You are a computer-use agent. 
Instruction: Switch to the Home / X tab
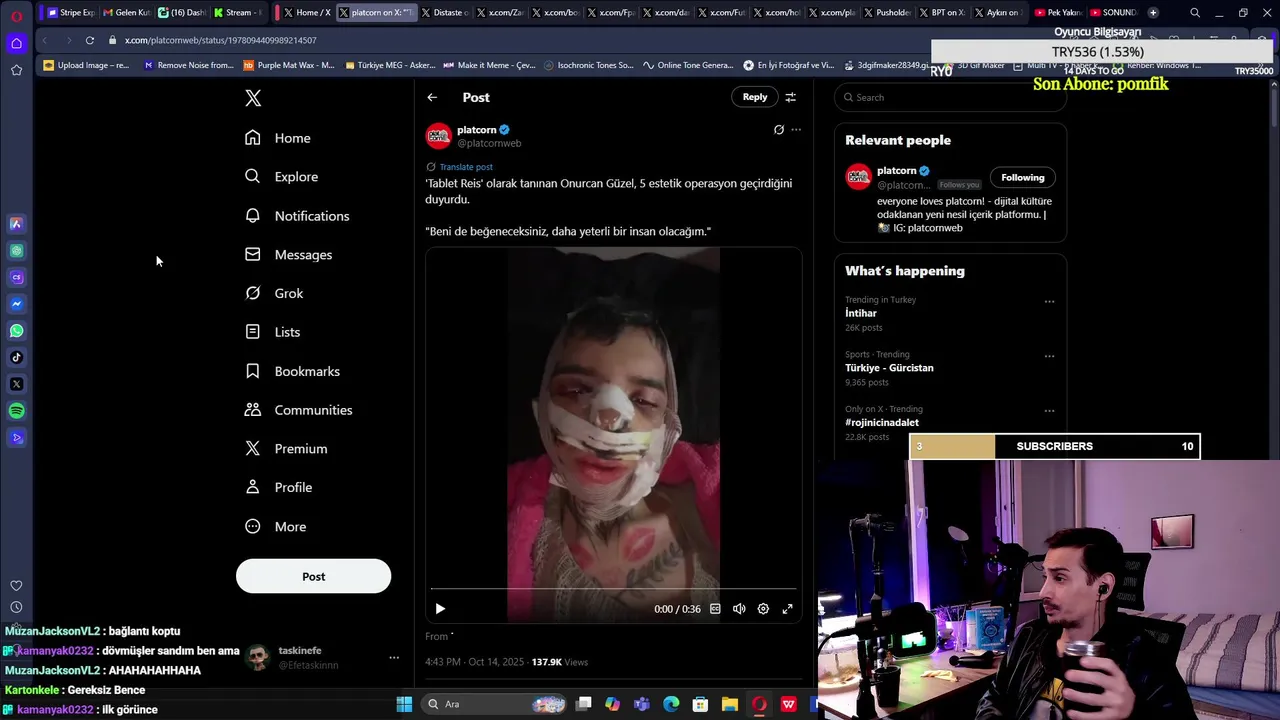(x=305, y=12)
